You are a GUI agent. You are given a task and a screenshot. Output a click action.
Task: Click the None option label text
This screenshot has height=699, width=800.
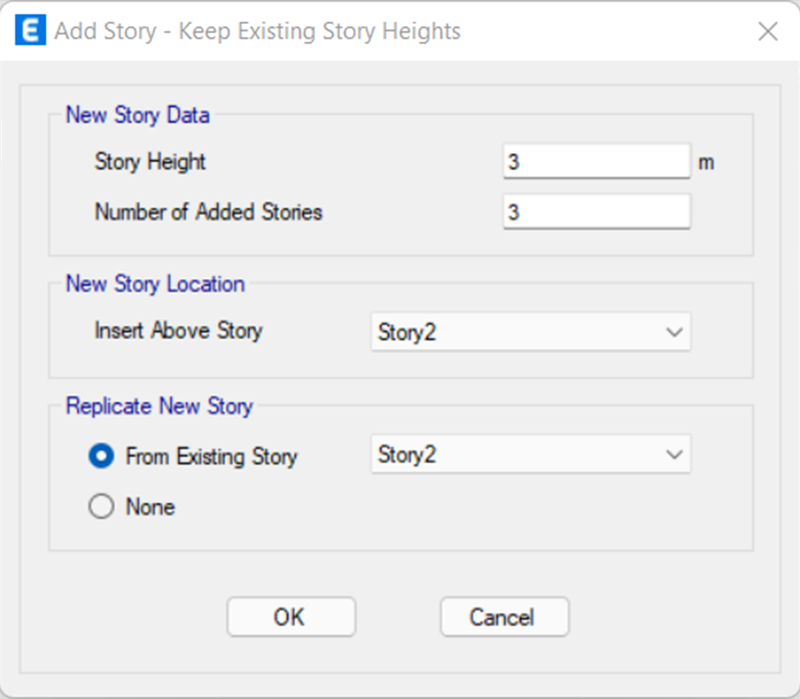click(x=151, y=507)
